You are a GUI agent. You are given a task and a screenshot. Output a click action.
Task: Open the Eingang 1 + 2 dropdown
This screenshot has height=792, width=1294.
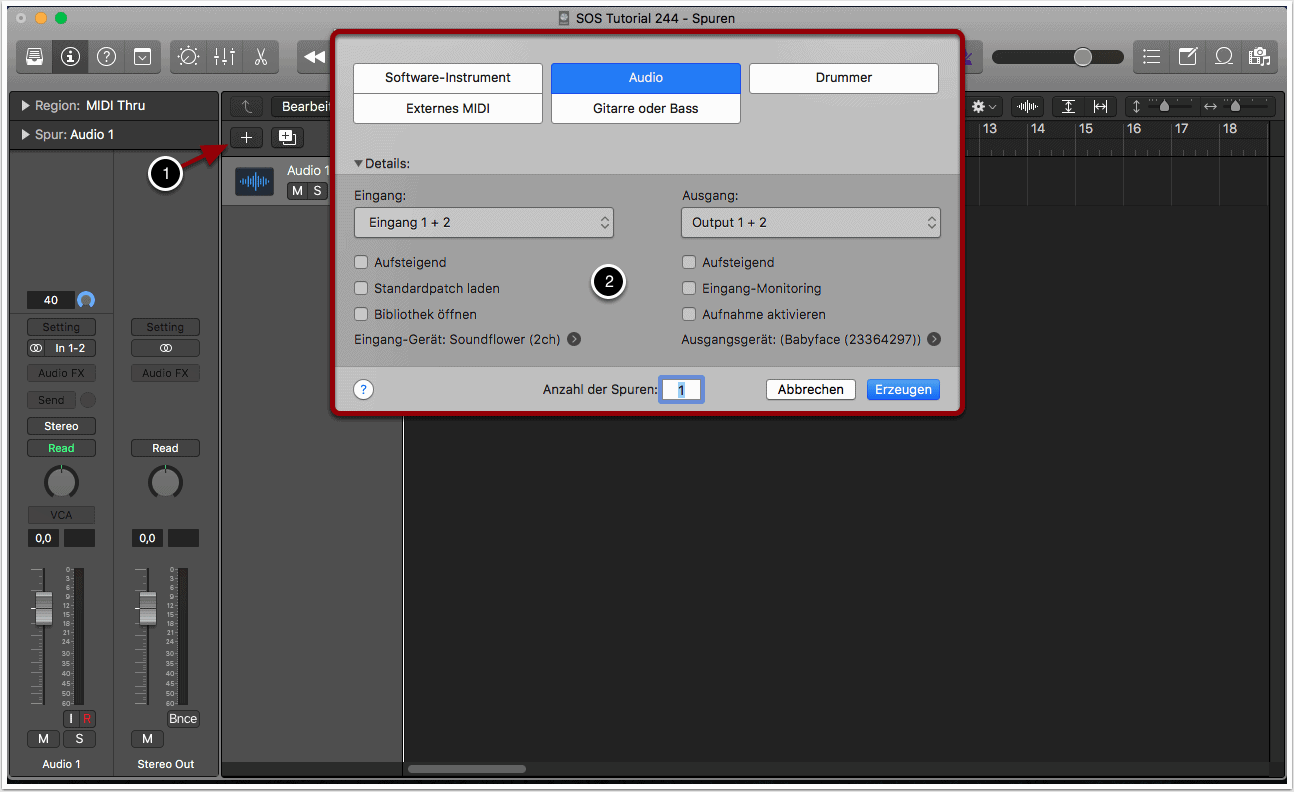[484, 222]
